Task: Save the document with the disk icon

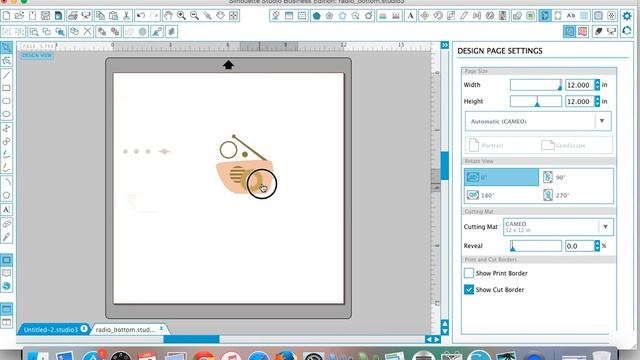Action: 45,16
